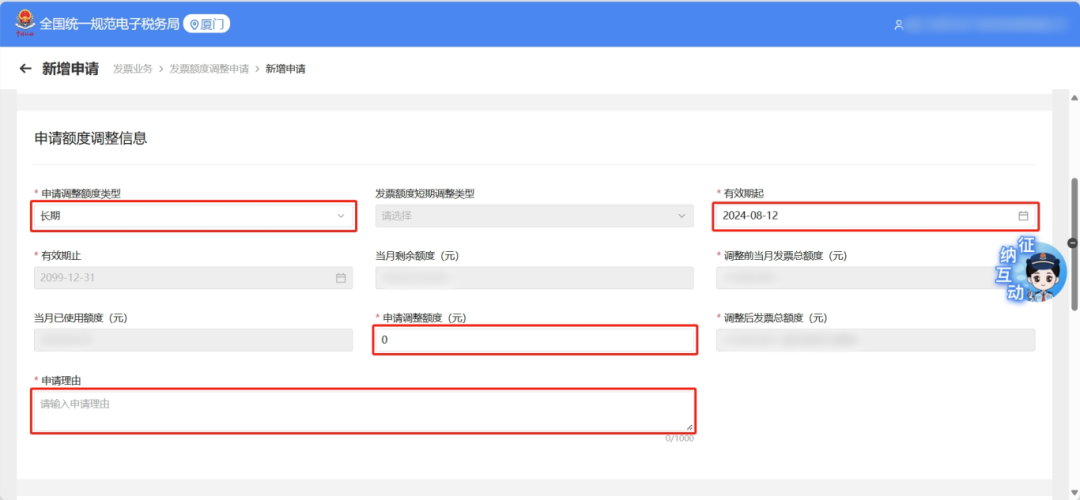Click the 新增申请 page title
The width and height of the screenshot is (1080, 500).
(70, 69)
